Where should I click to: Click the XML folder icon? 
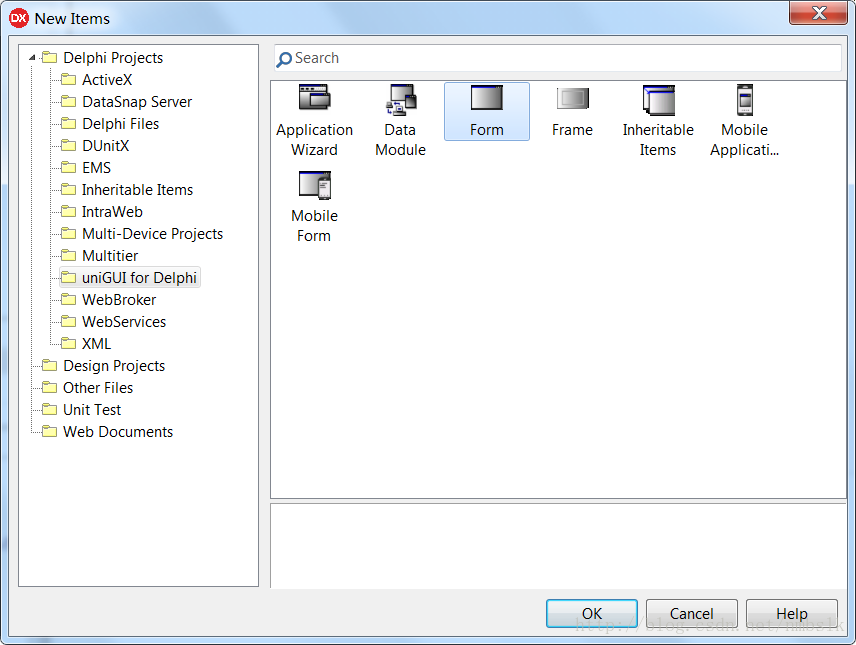click(x=69, y=344)
